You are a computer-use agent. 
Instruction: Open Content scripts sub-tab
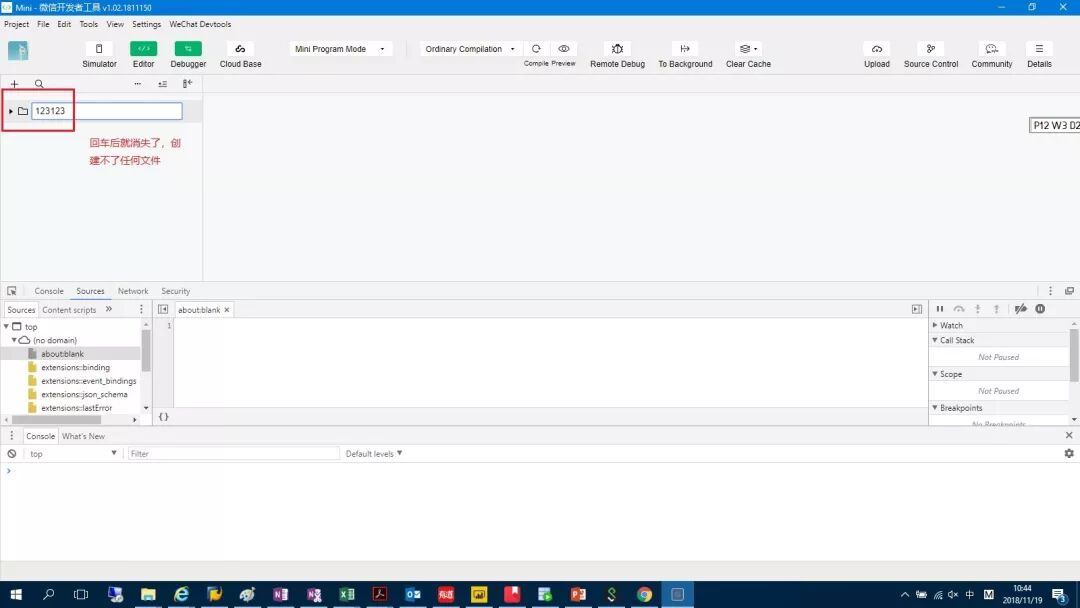click(x=69, y=310)
